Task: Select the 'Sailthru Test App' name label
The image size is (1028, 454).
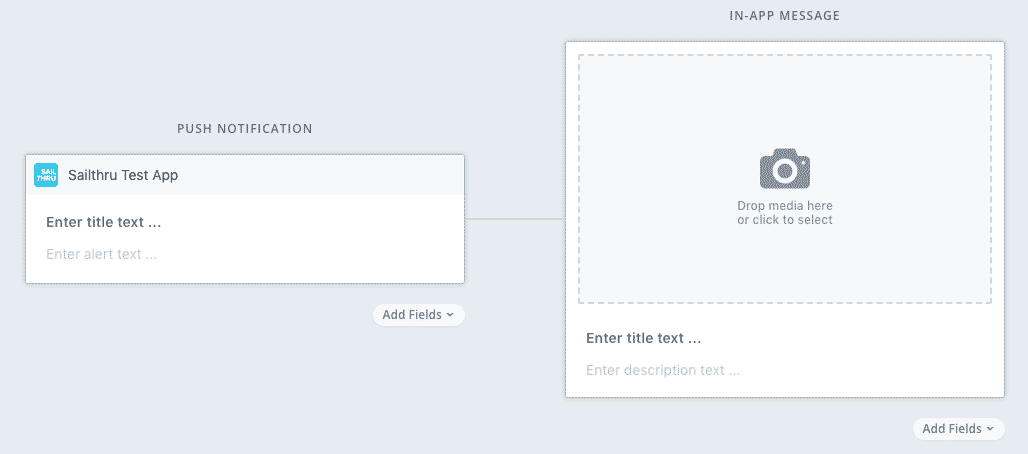Action: [123, 175]
